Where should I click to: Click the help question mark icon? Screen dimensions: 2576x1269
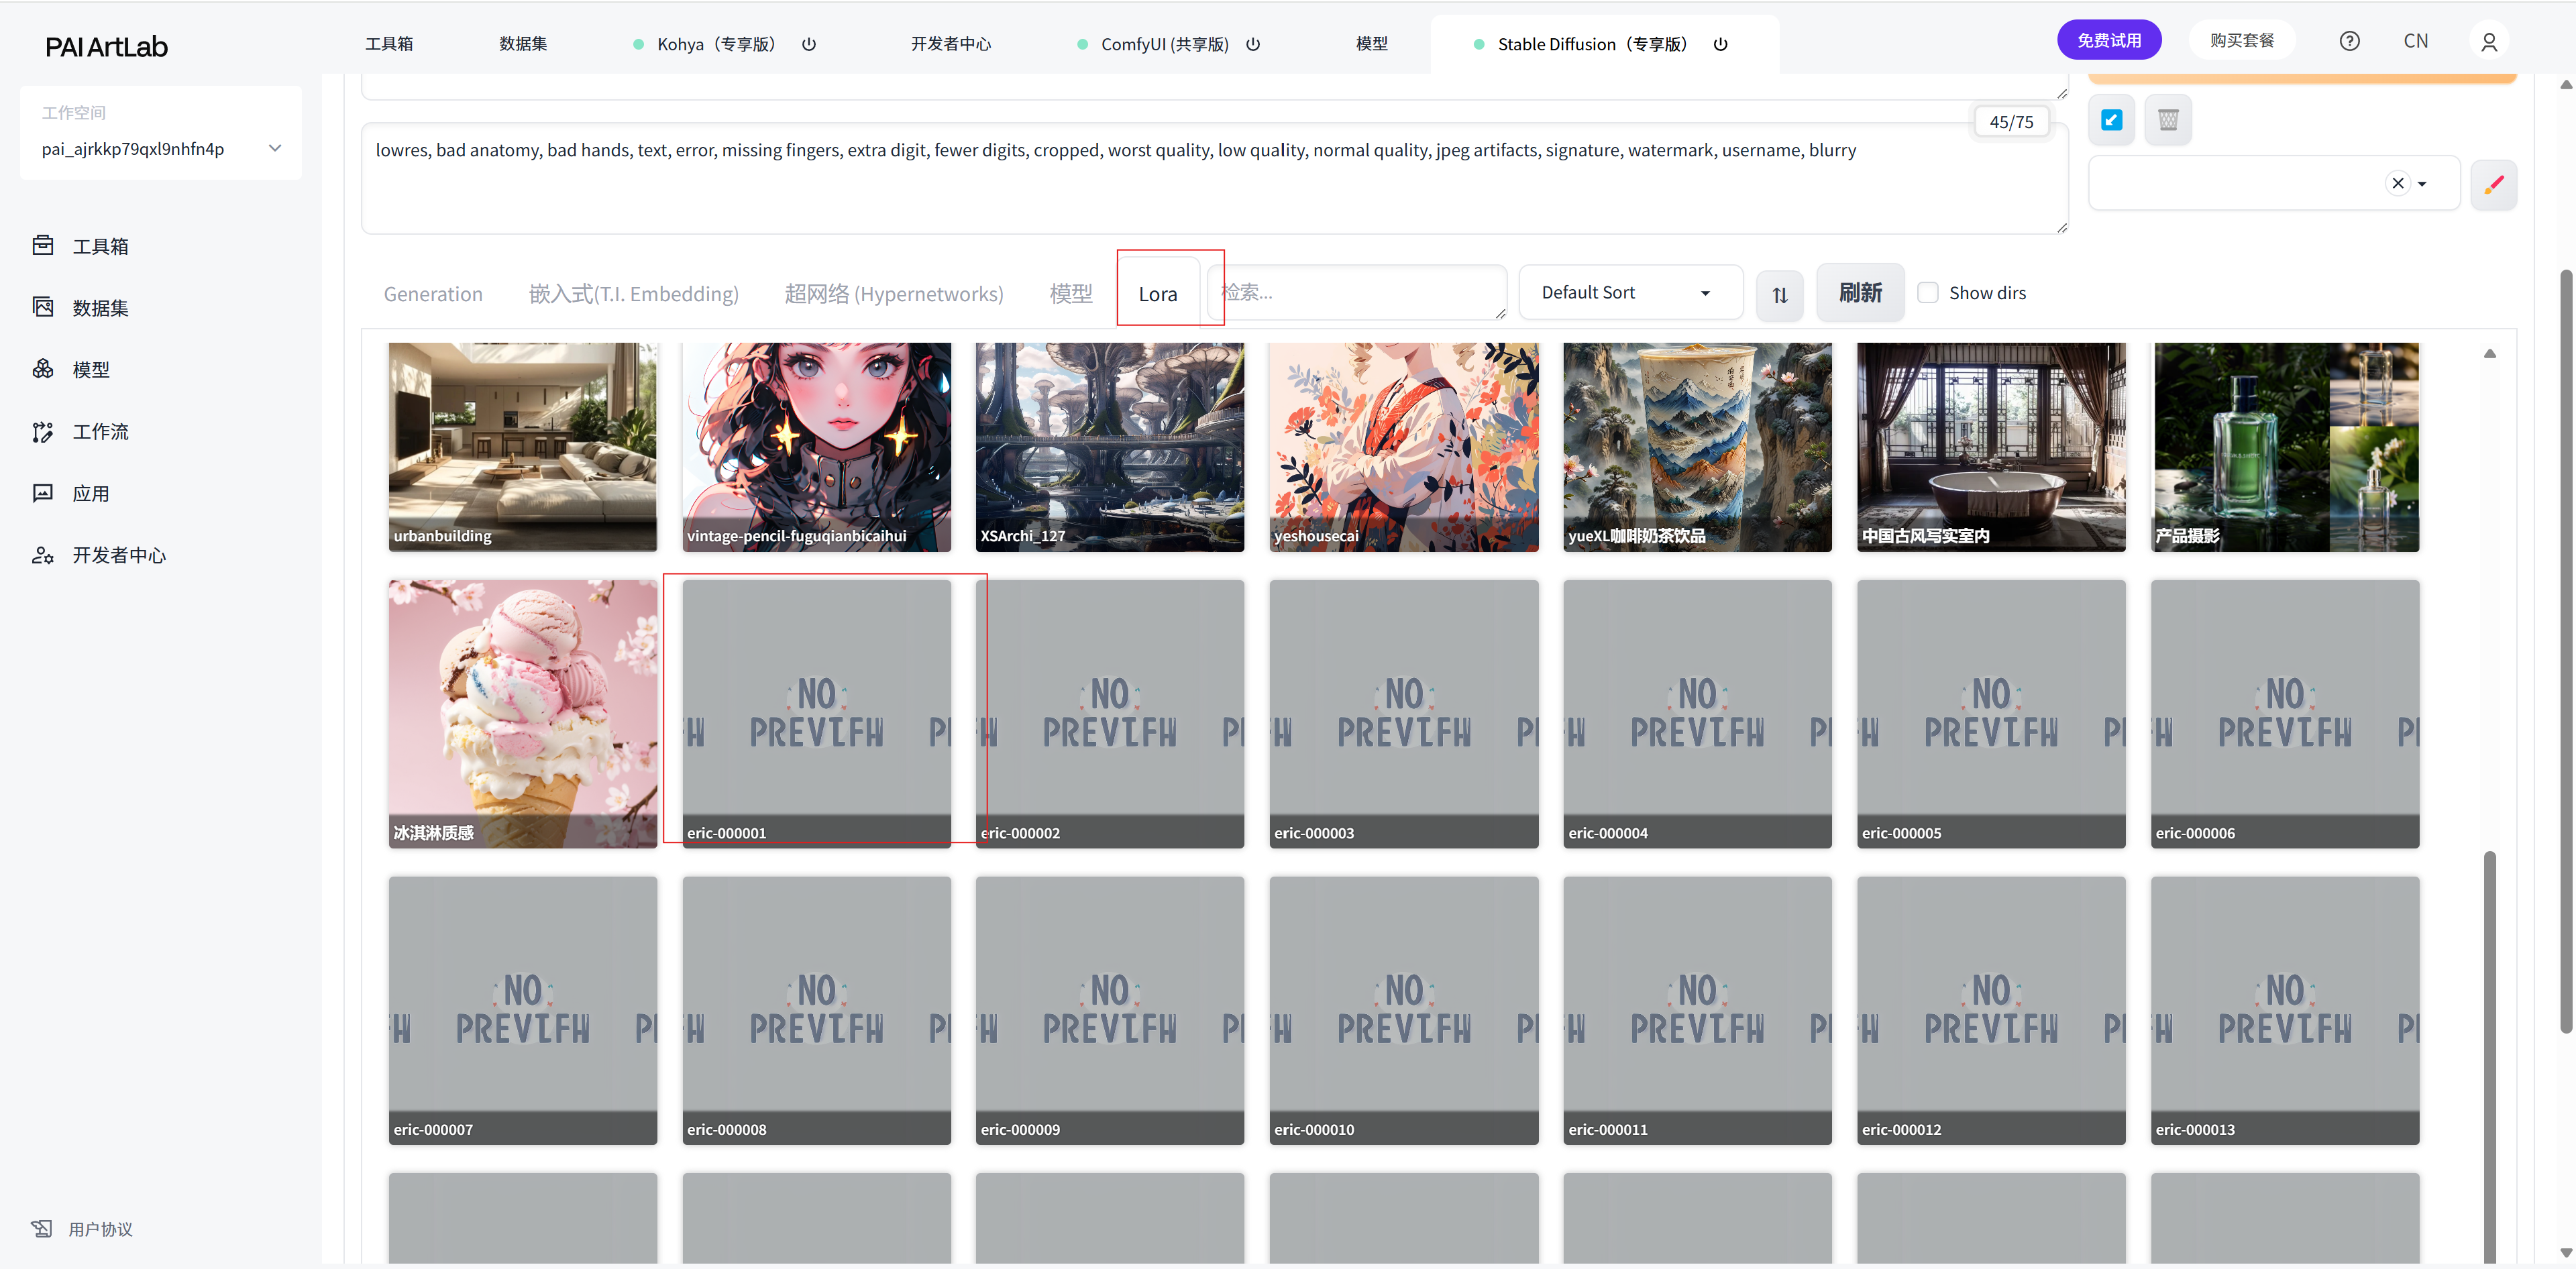(x=2349, y=41)
